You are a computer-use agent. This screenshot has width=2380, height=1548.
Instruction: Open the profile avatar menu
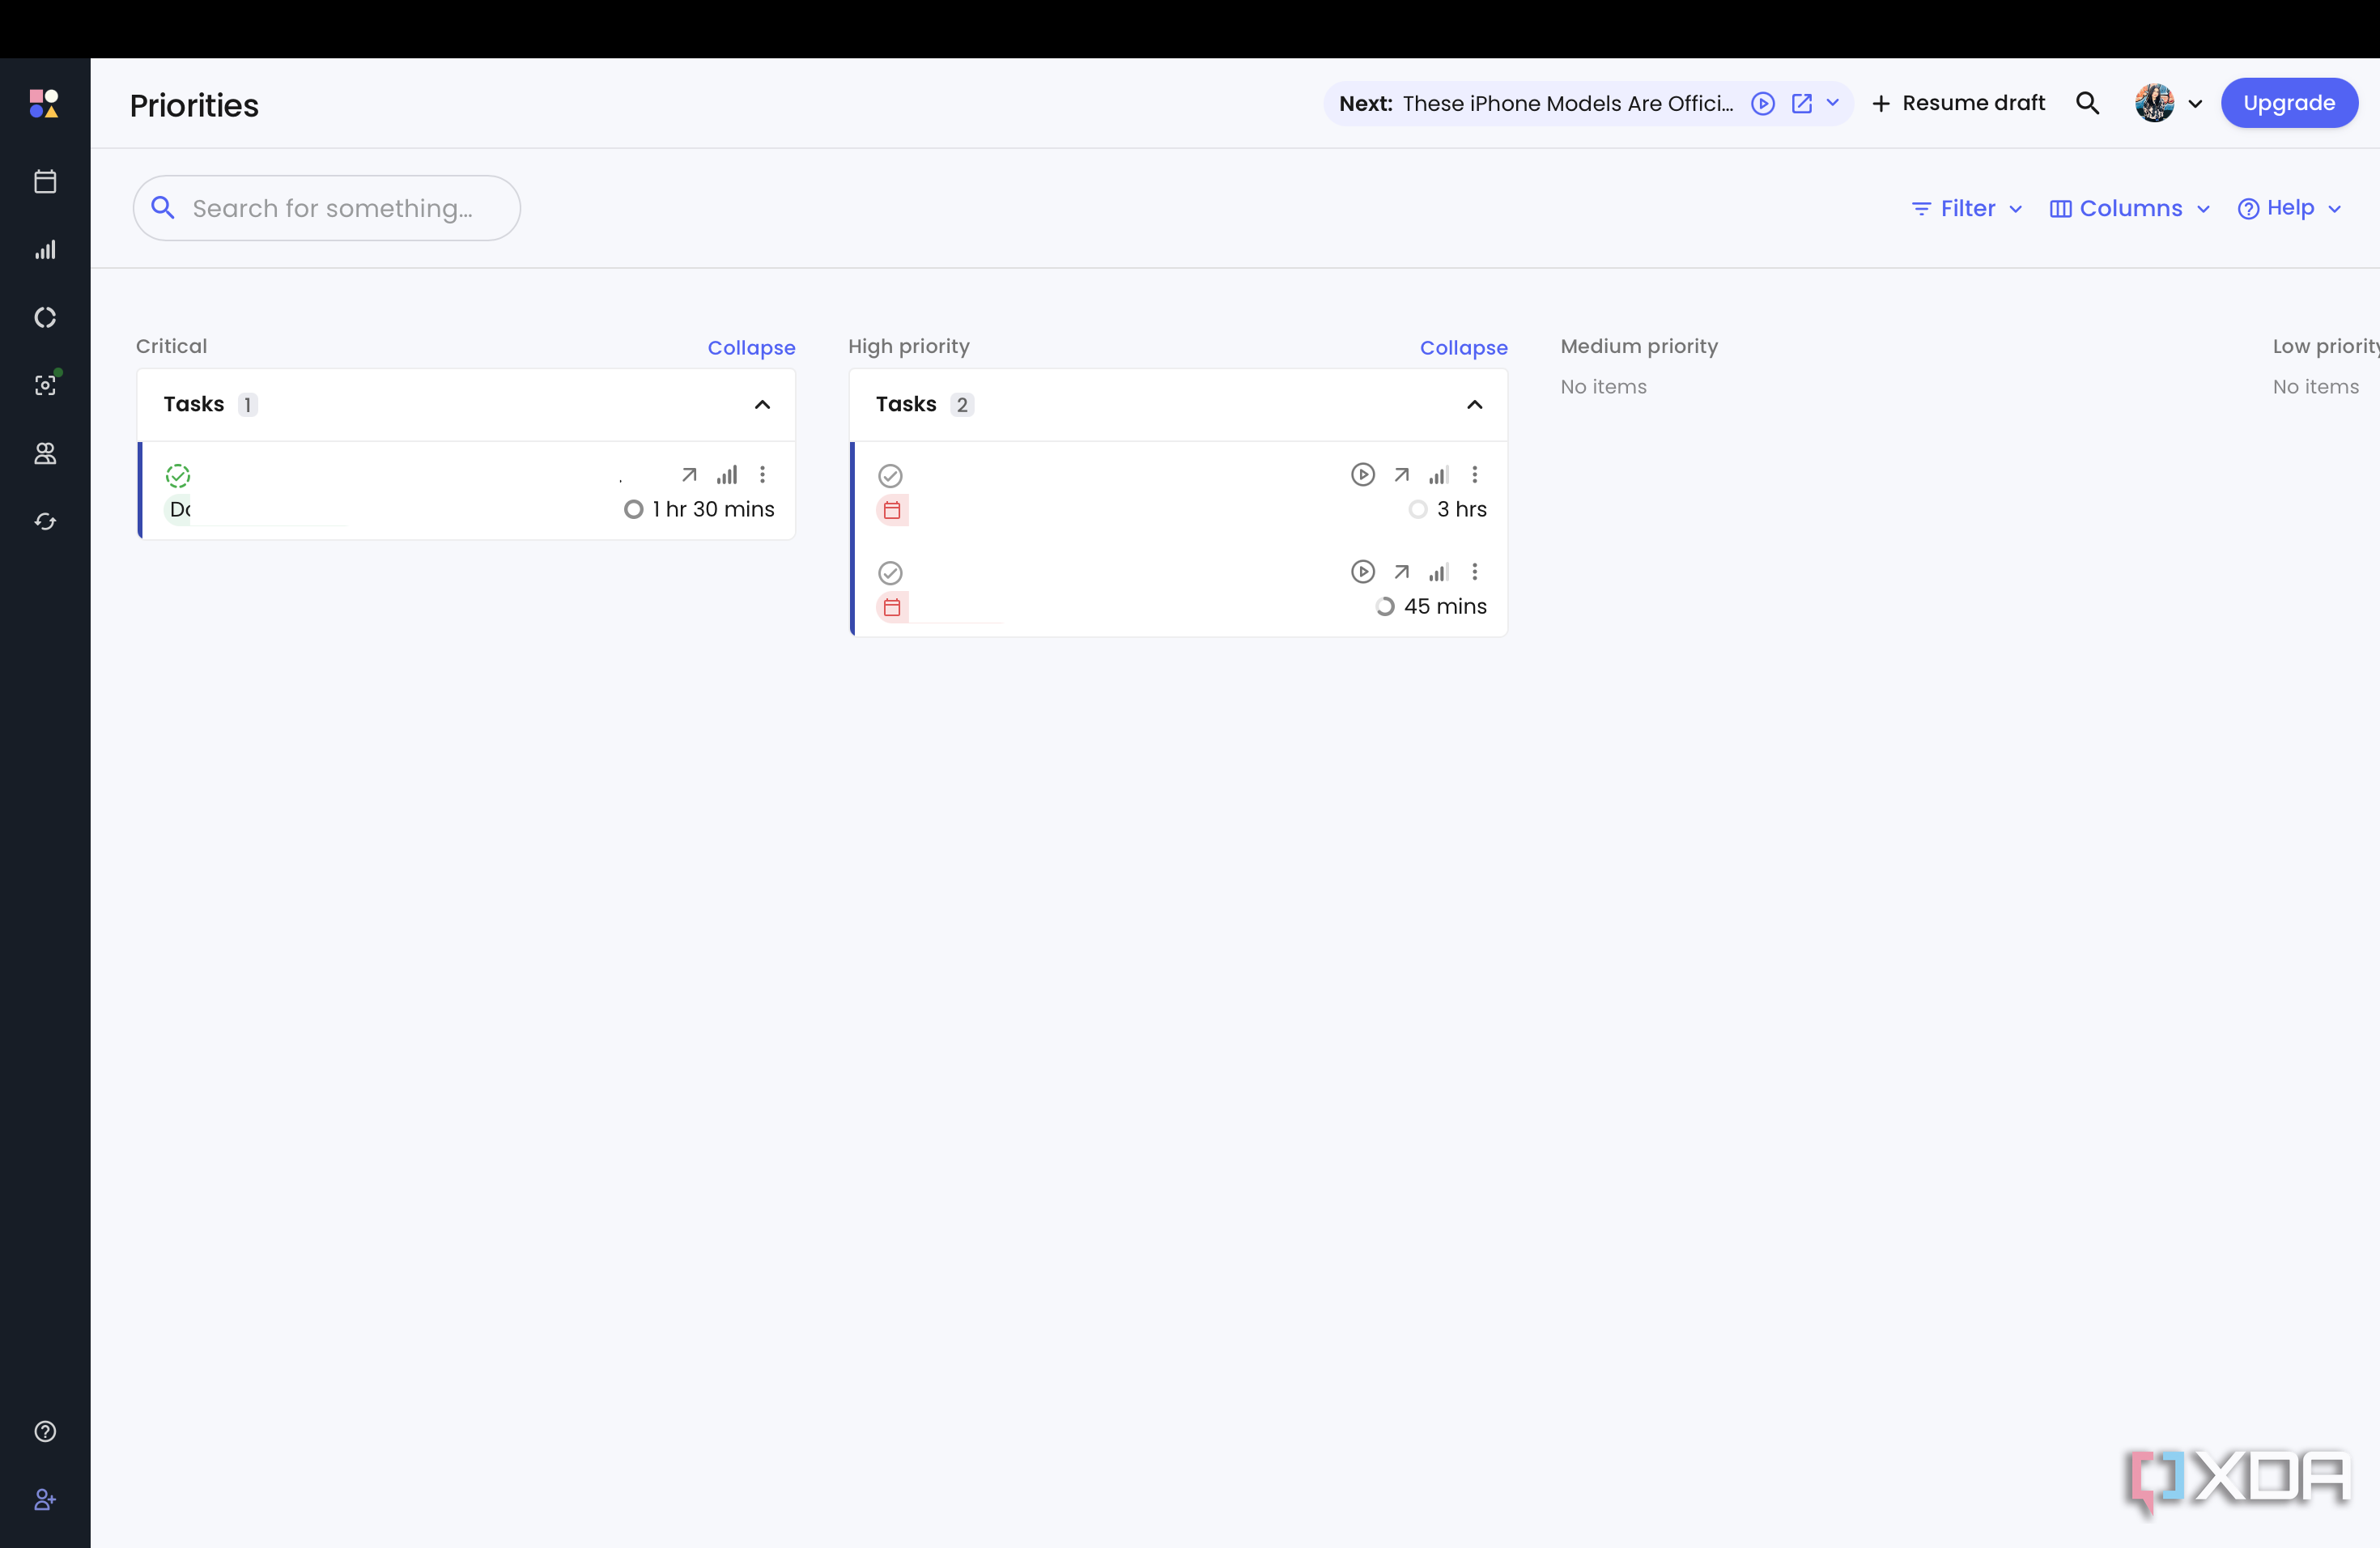click(2167, 103)
